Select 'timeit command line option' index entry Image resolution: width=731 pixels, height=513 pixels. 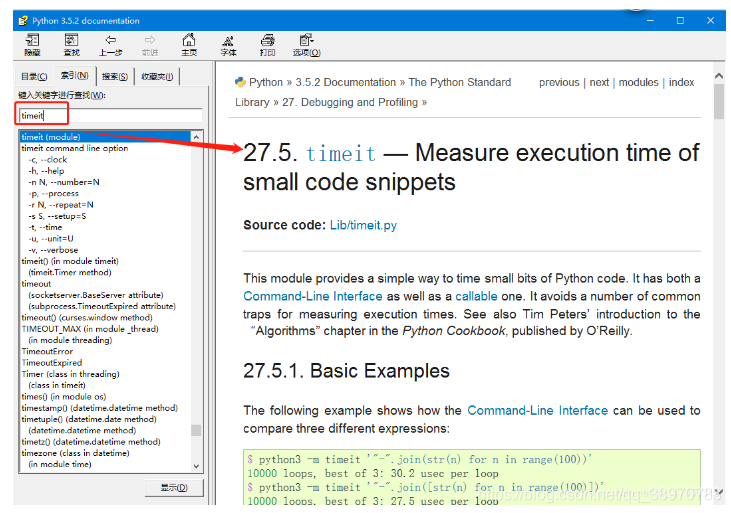coord(75,148)
